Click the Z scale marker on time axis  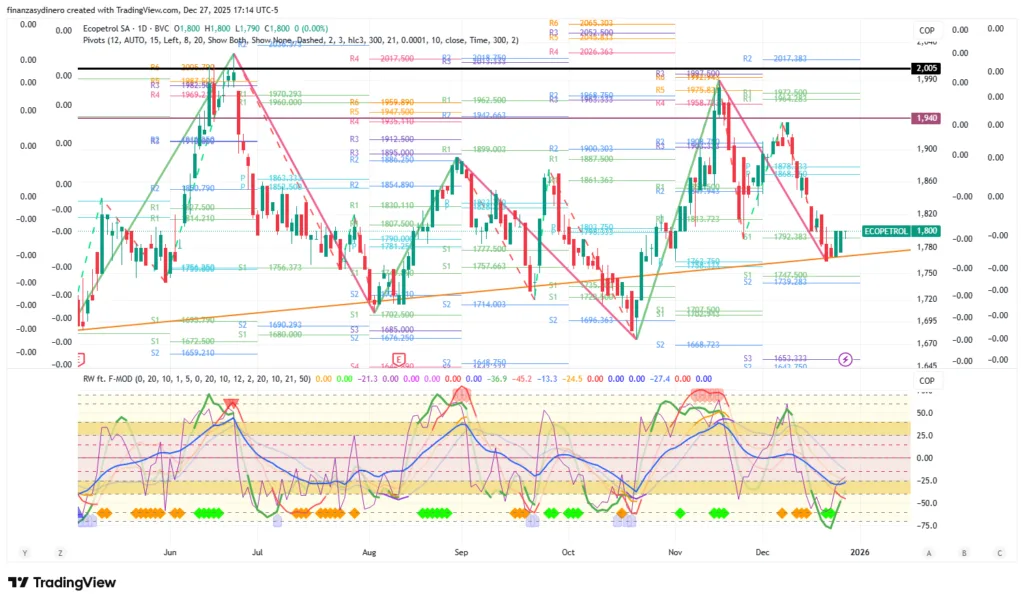click(x=60, y=552)
